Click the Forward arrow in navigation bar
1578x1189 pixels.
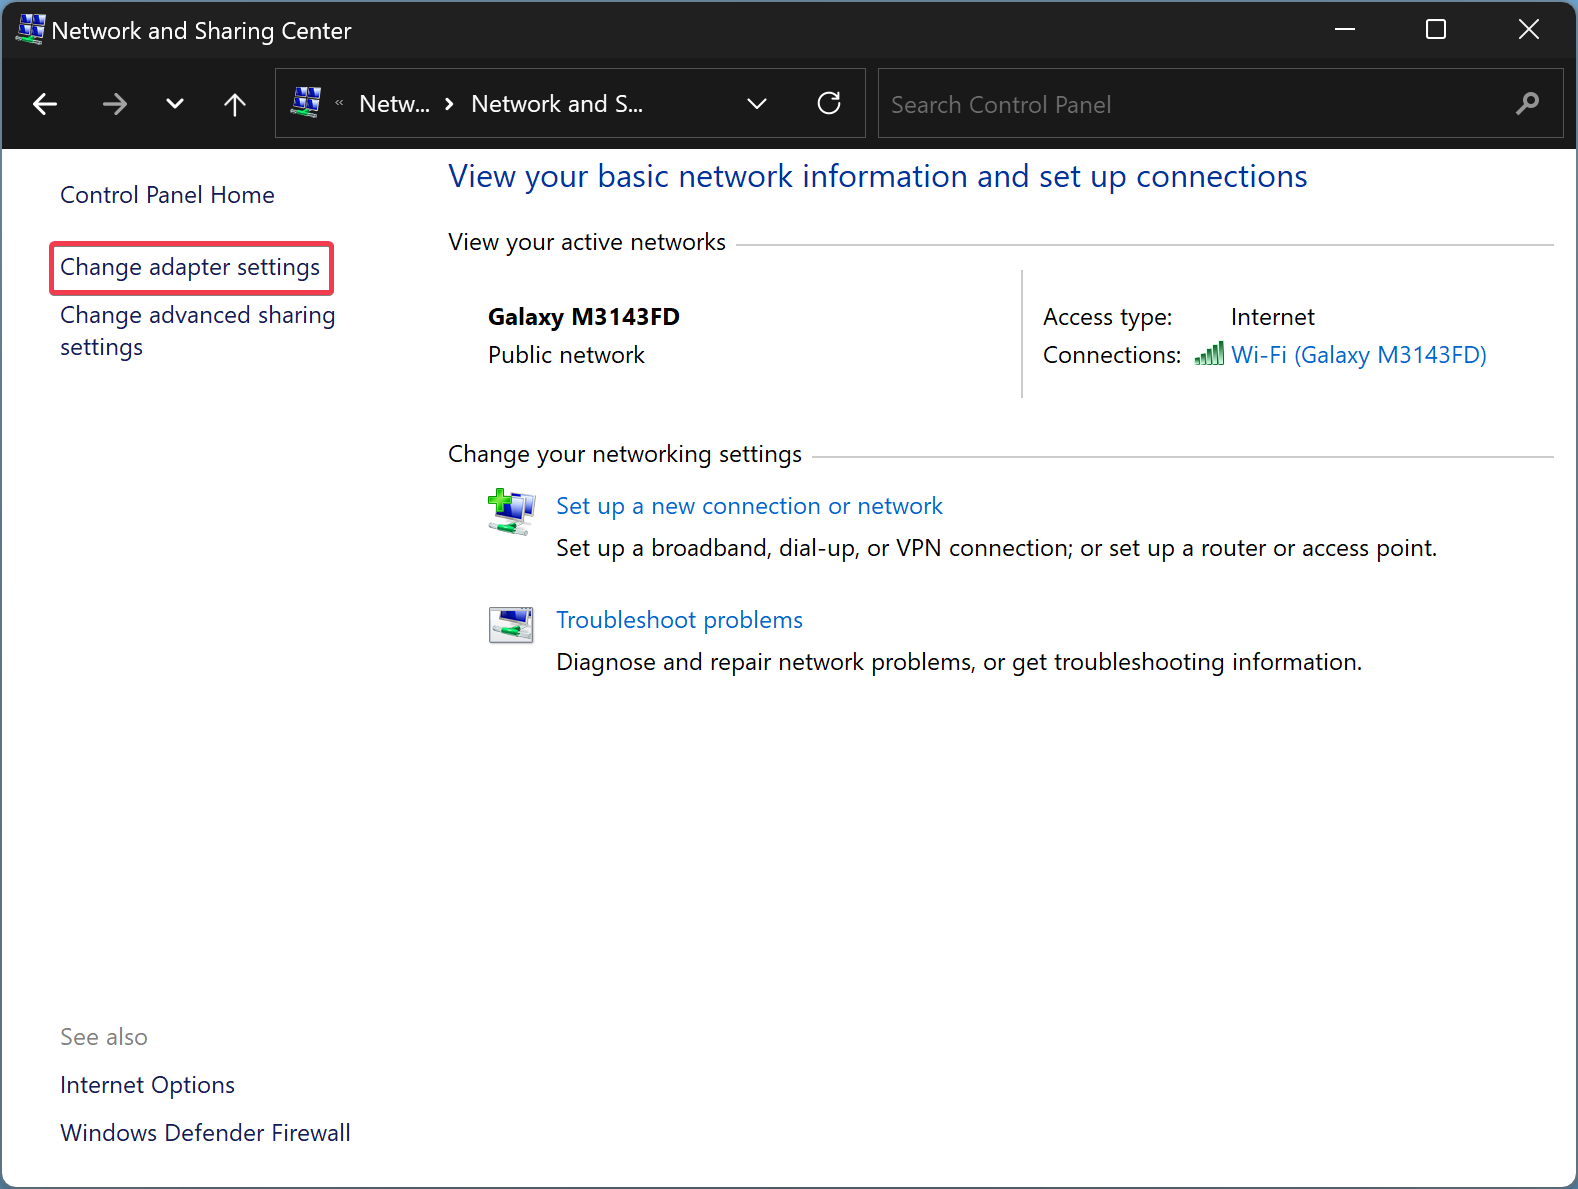(x=115, y=104)
